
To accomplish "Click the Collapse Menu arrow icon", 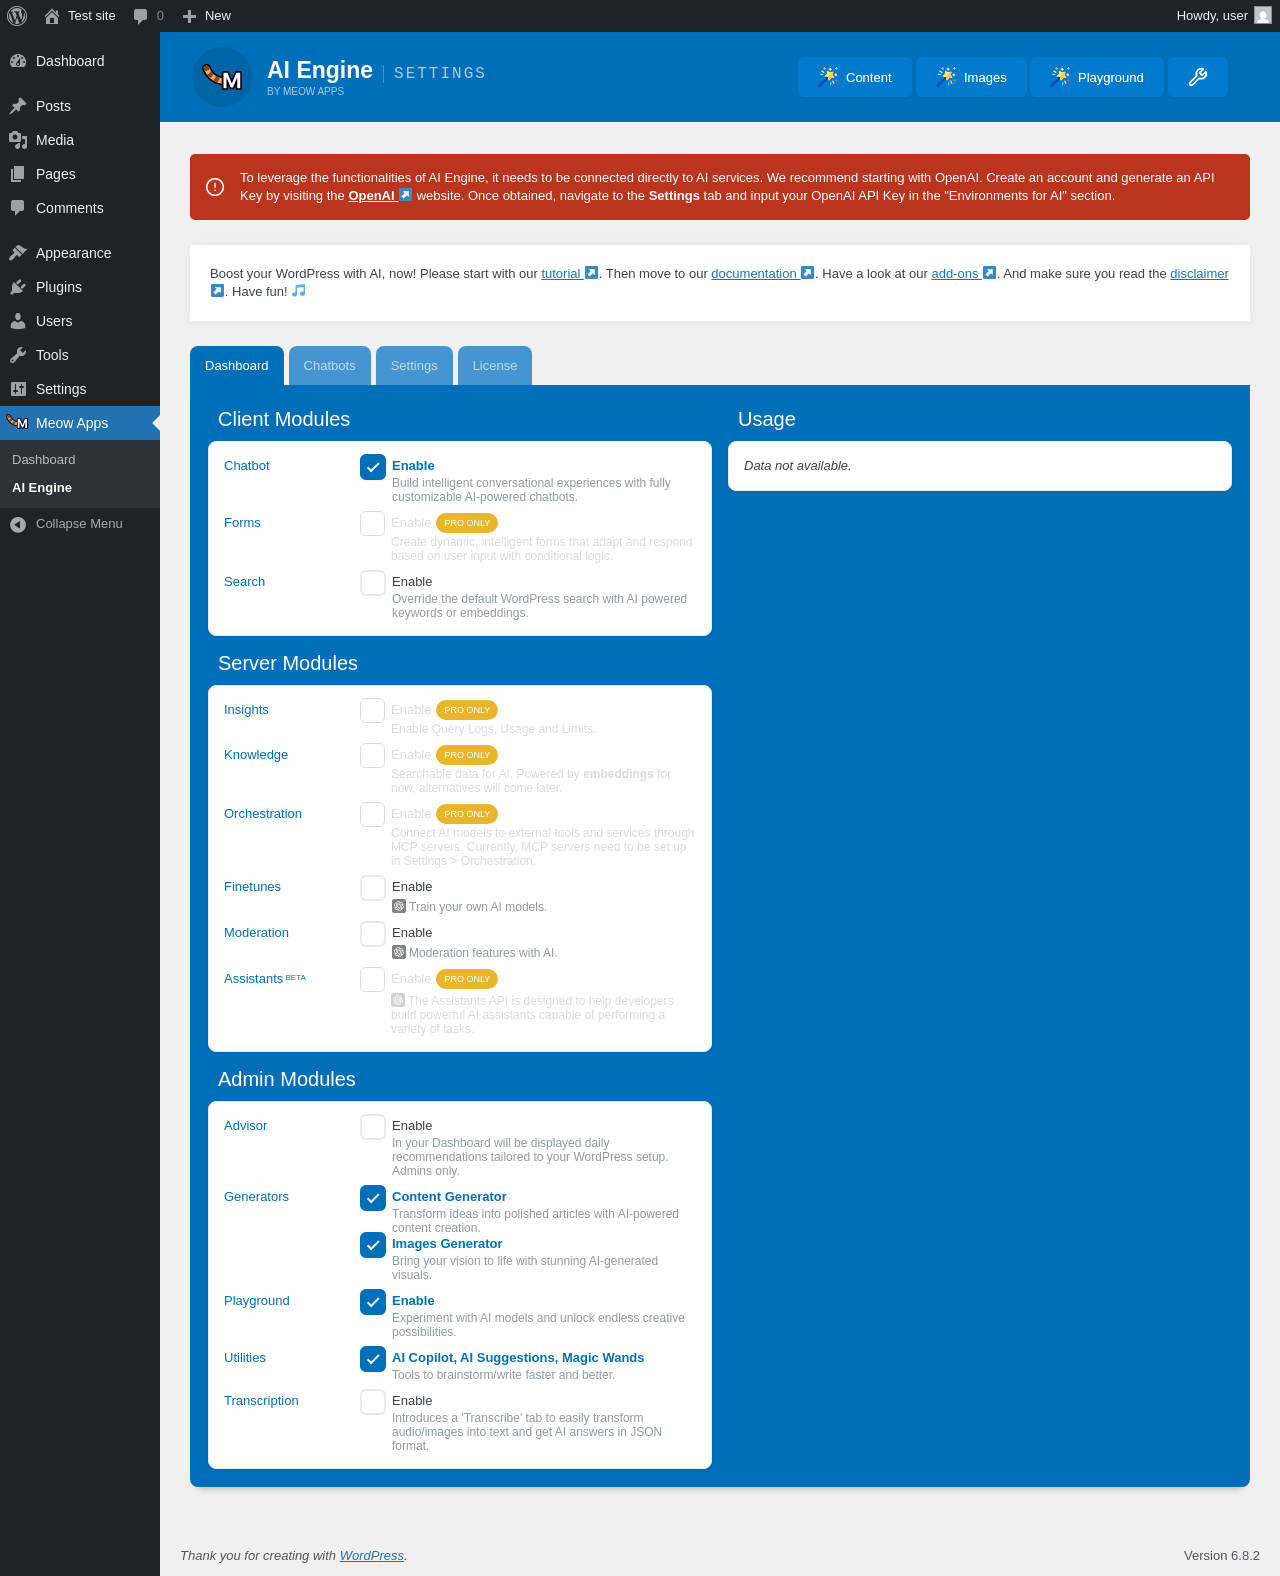I will pos(18,524).
